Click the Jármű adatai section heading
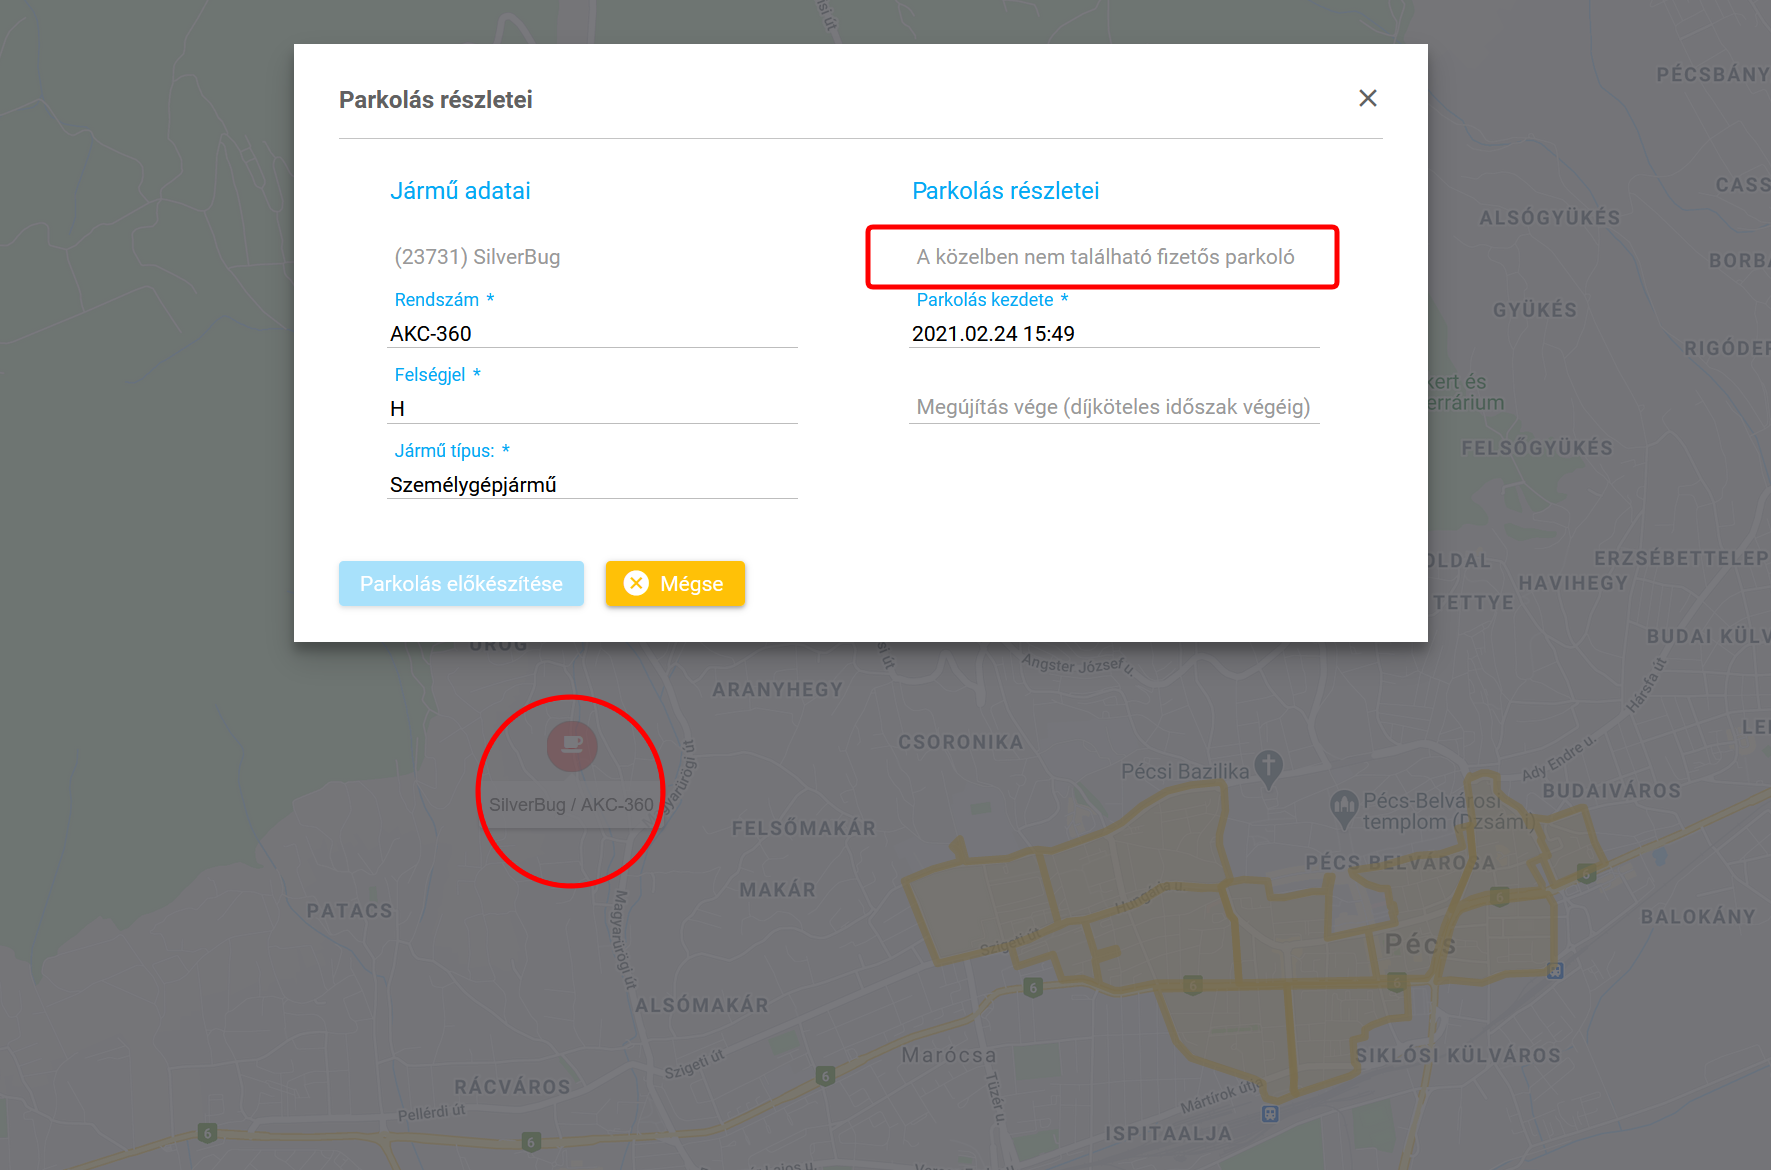Screen dimensions: 1771x1170 (460, 191)
